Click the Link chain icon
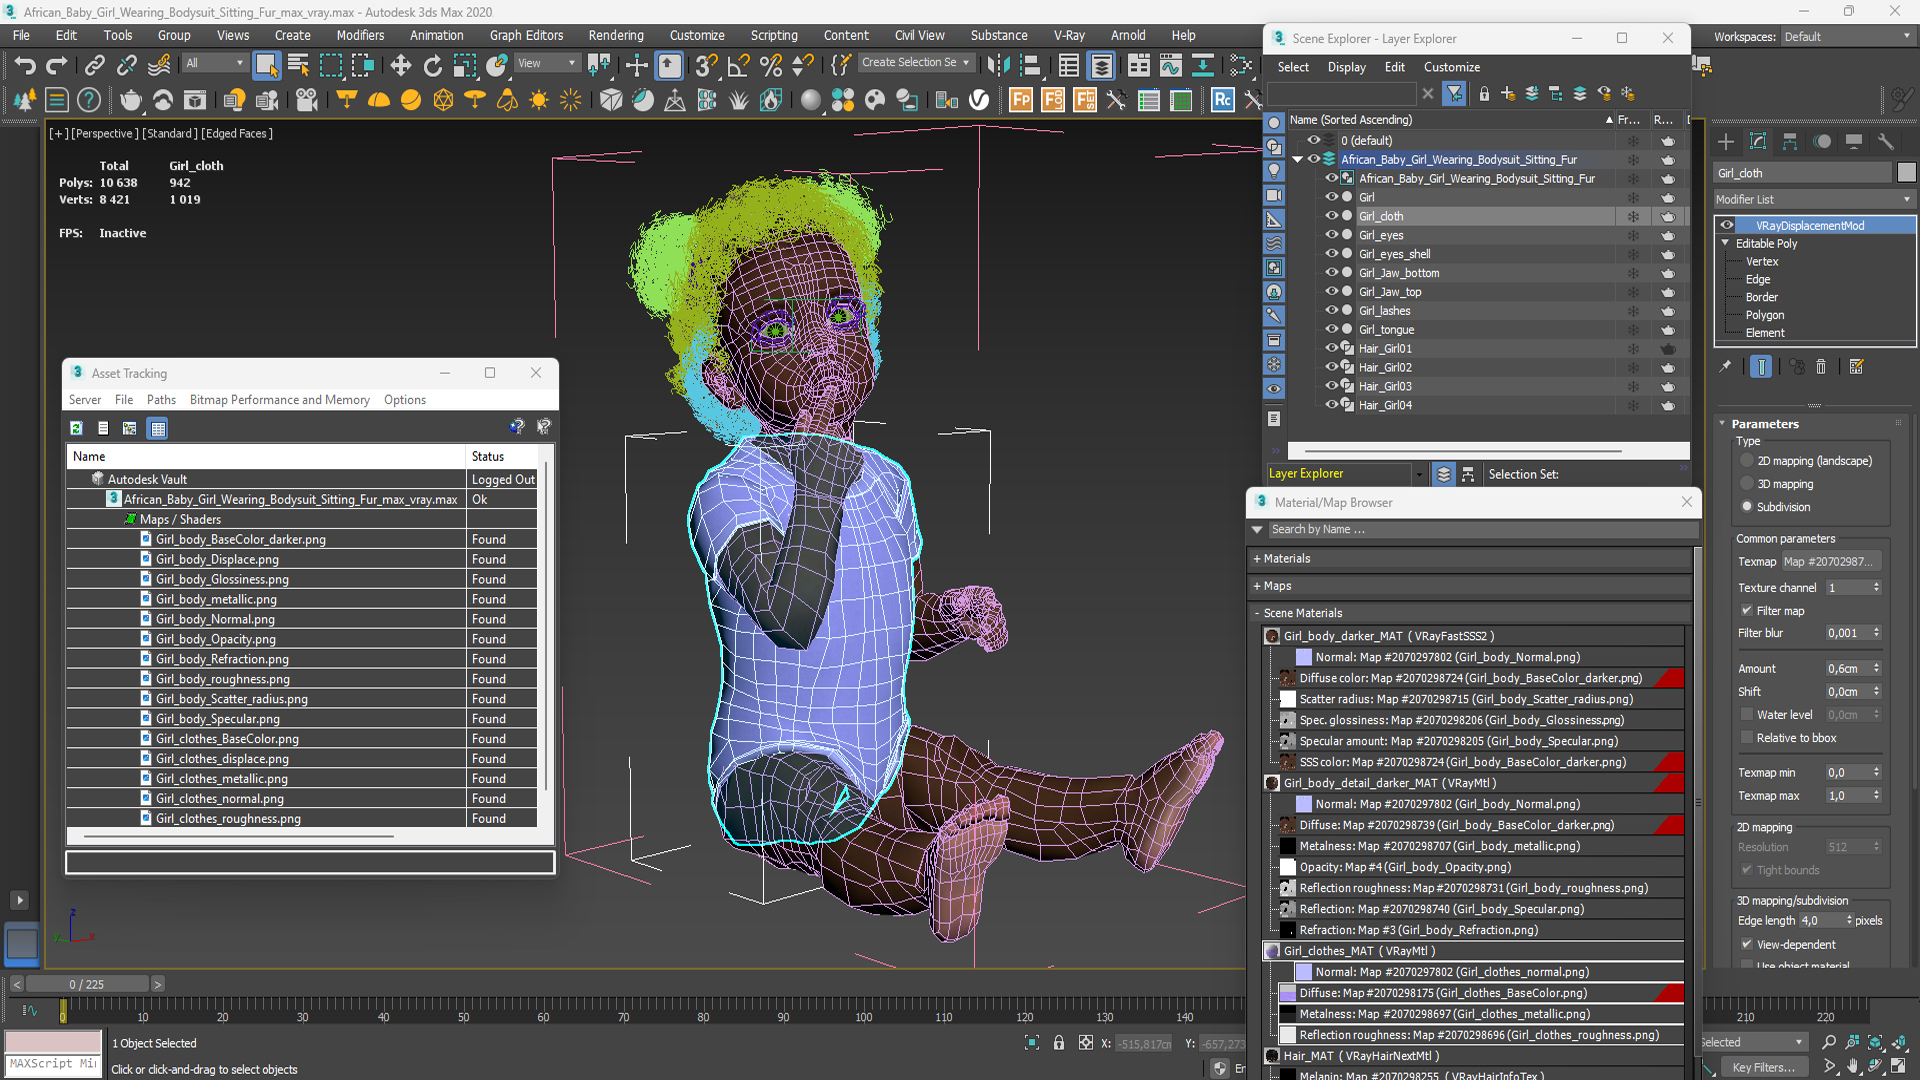The image size is (1920, 1080). click(94, 66)
